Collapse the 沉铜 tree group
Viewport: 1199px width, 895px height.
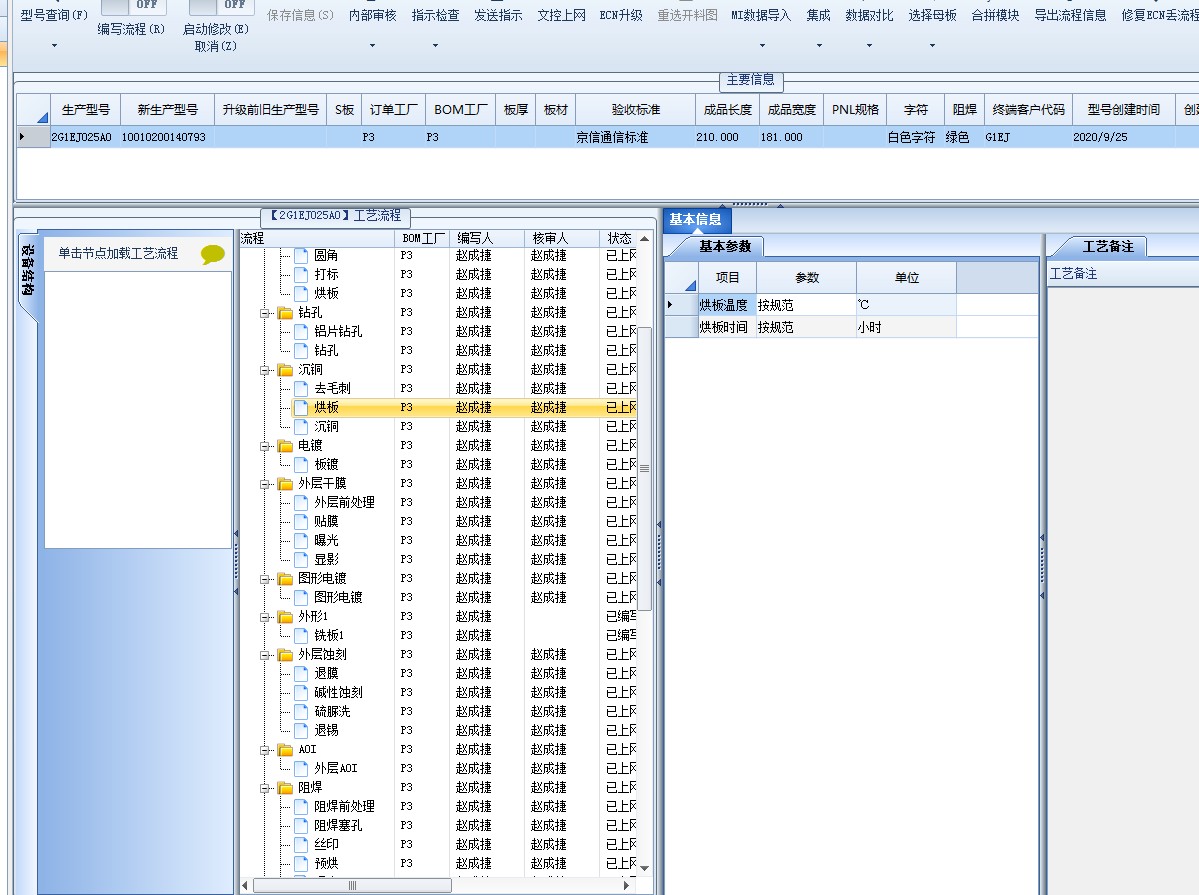[x=265, y=370]
